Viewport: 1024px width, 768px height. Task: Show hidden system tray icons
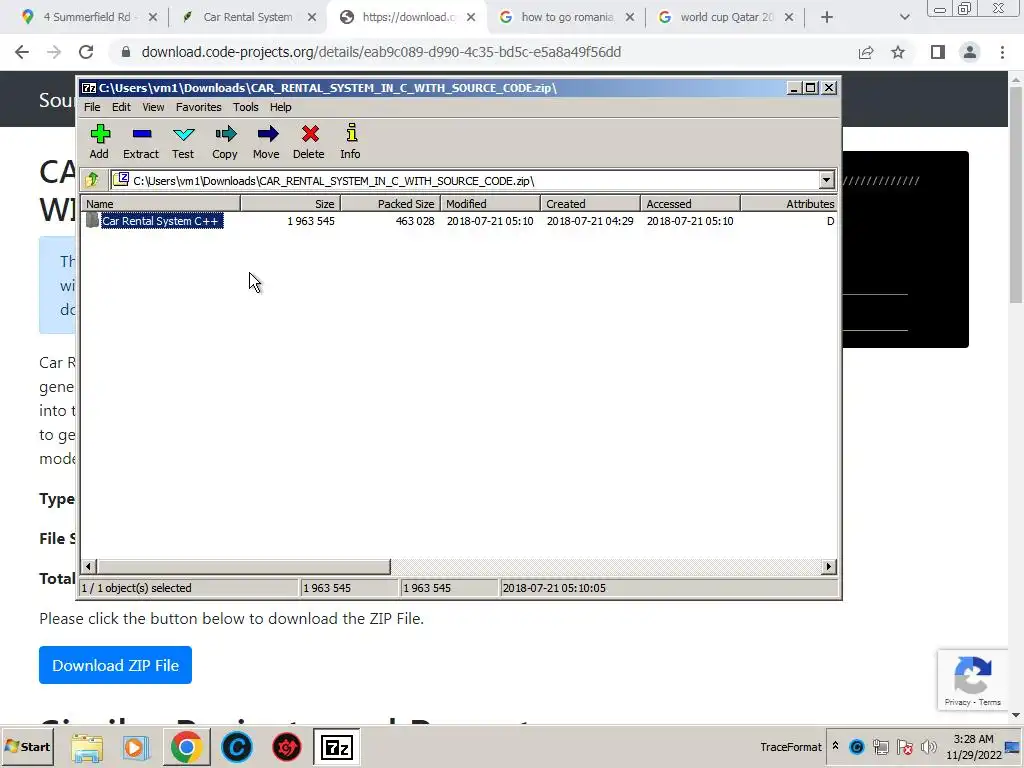tap(835, 746)
